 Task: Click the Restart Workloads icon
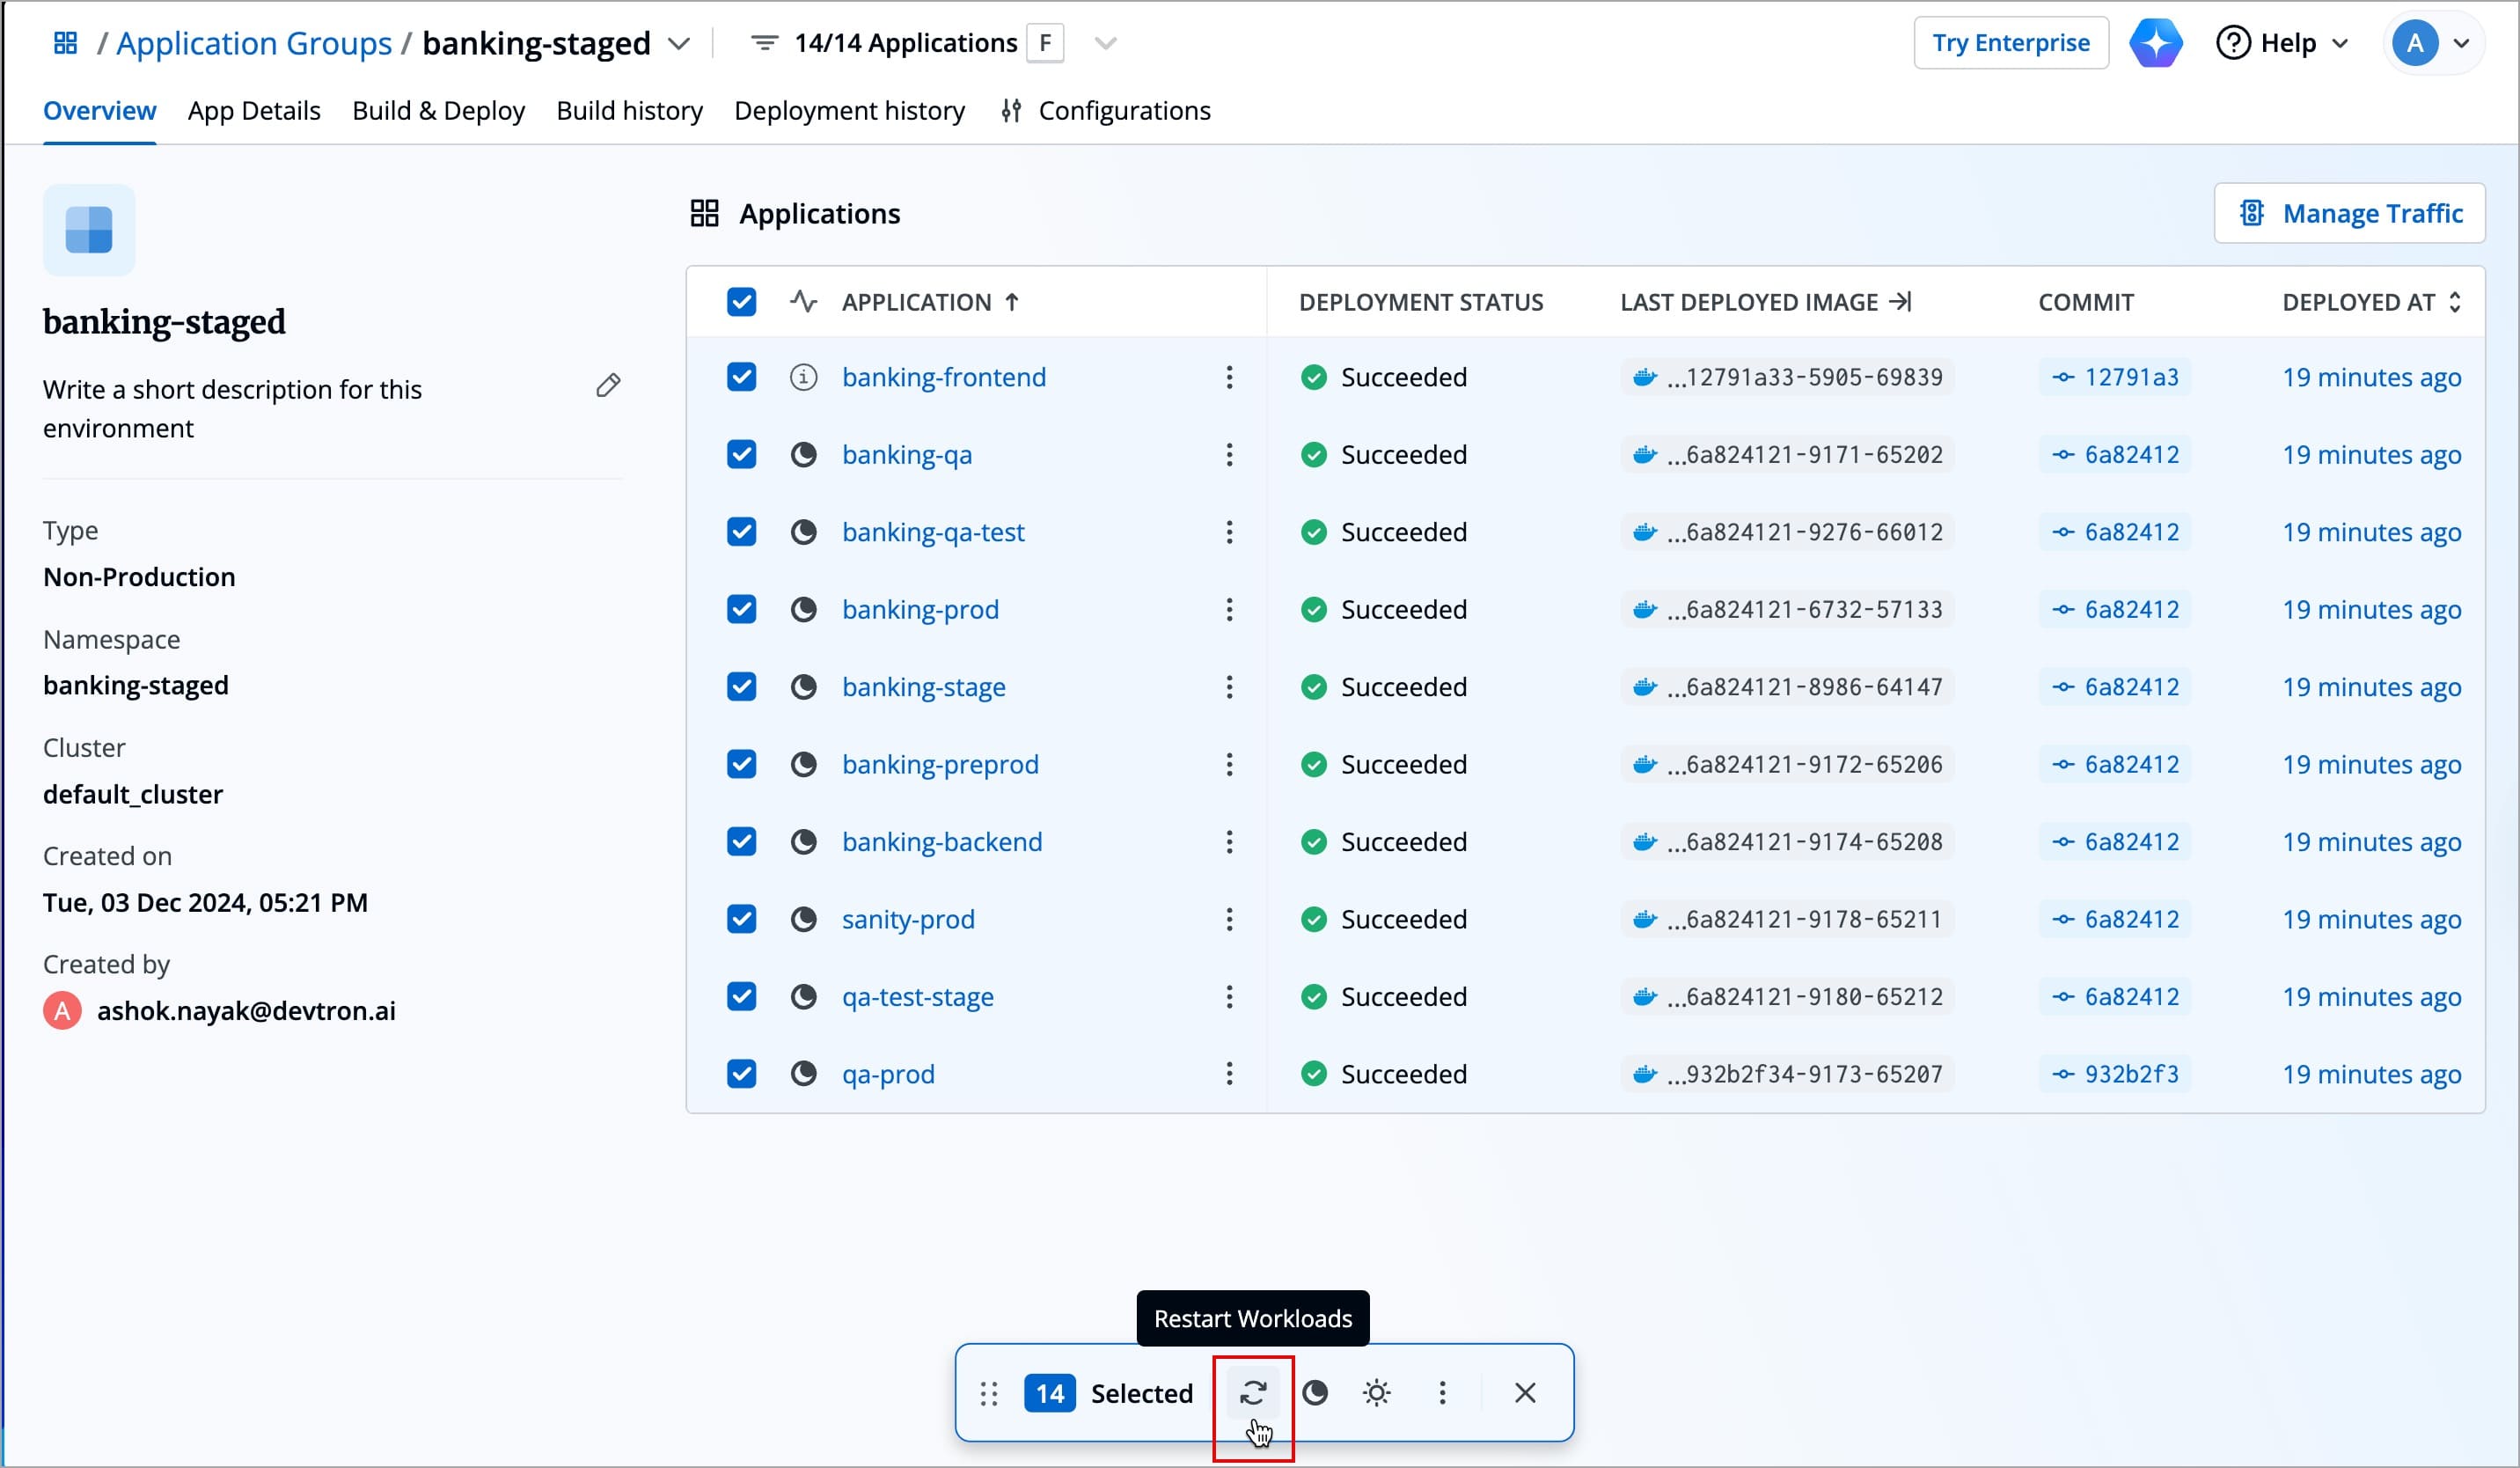(x=1253, y=1392)
